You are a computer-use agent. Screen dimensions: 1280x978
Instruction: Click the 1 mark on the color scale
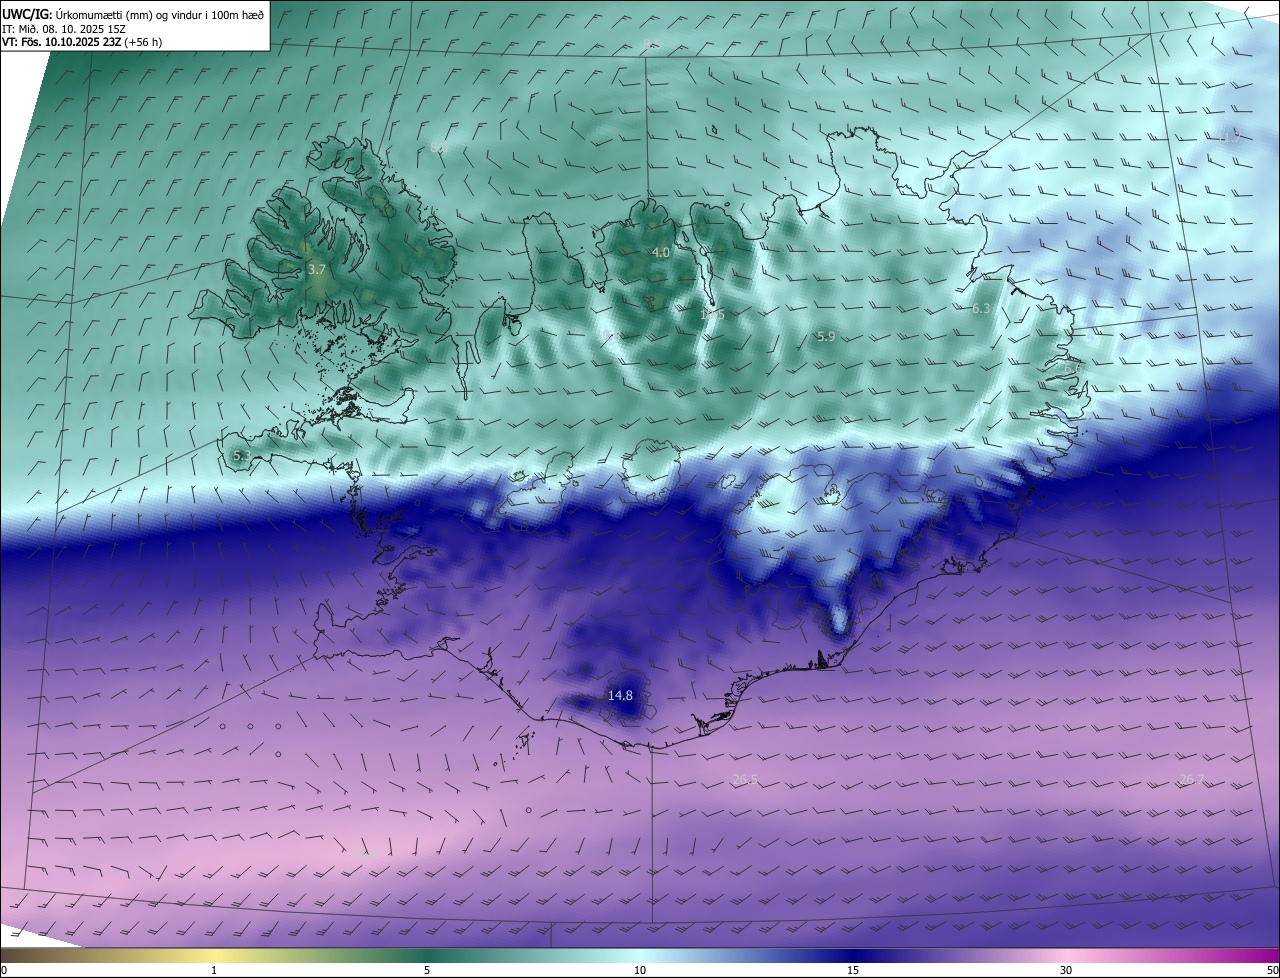(214, 970)
